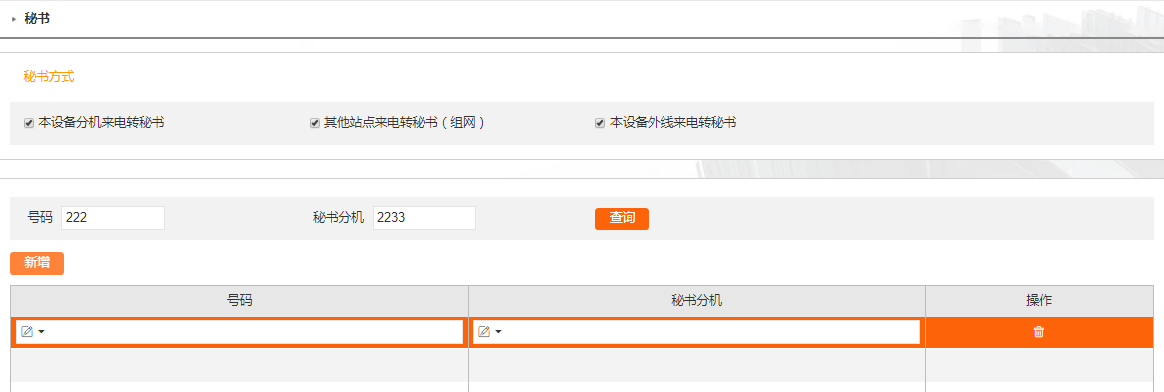Uncheck 其他站点来电转秘书（组网）option

click(x=315, y=123)
